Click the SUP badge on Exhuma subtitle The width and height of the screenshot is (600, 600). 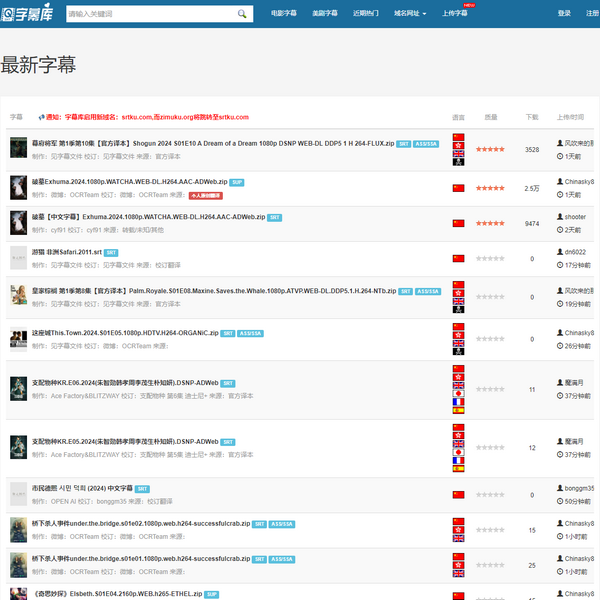click(x=238, y=182)
